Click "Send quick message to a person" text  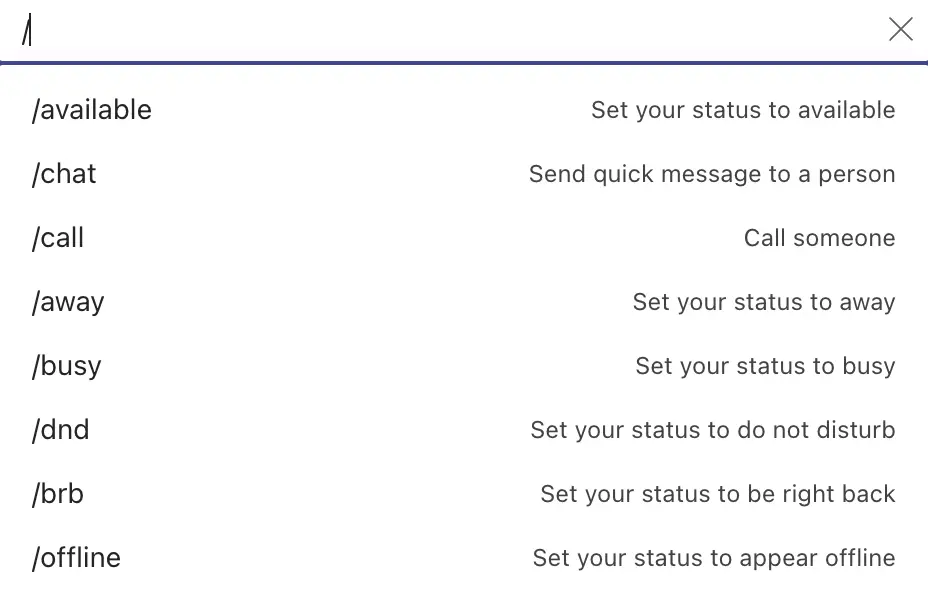(x=712, y=174)
